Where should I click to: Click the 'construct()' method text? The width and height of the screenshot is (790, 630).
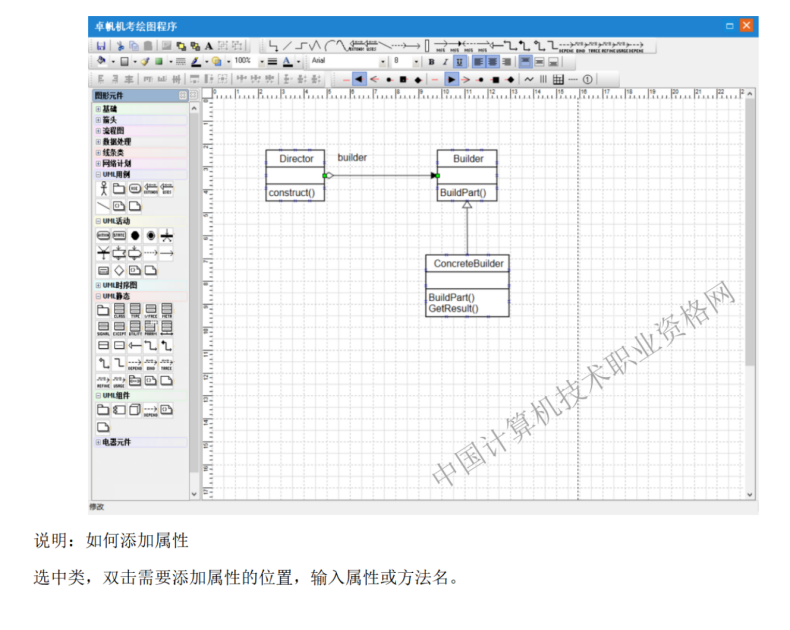click(292, 193)
